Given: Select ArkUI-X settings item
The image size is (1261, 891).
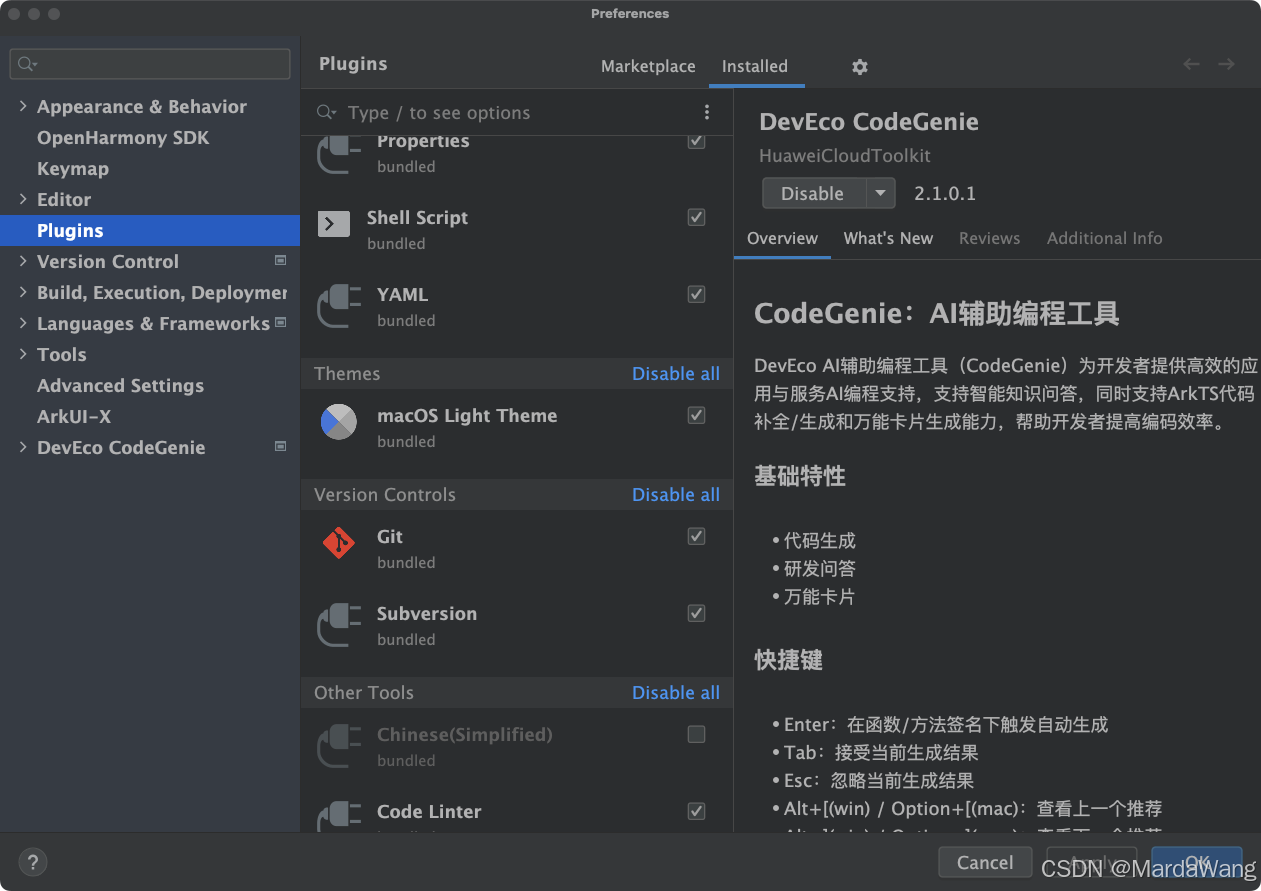Looking at the screenshot, I should pyautogui.click(x=74, y=416).
